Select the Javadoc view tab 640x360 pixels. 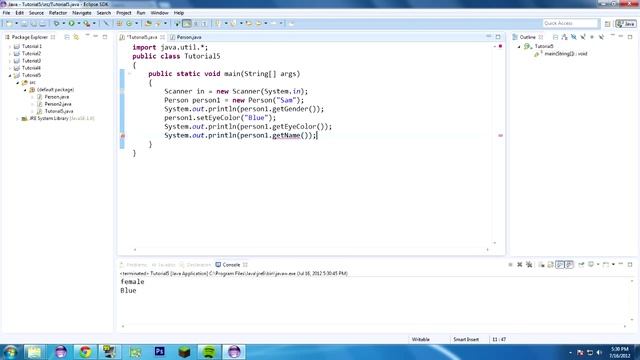point(163,265)
